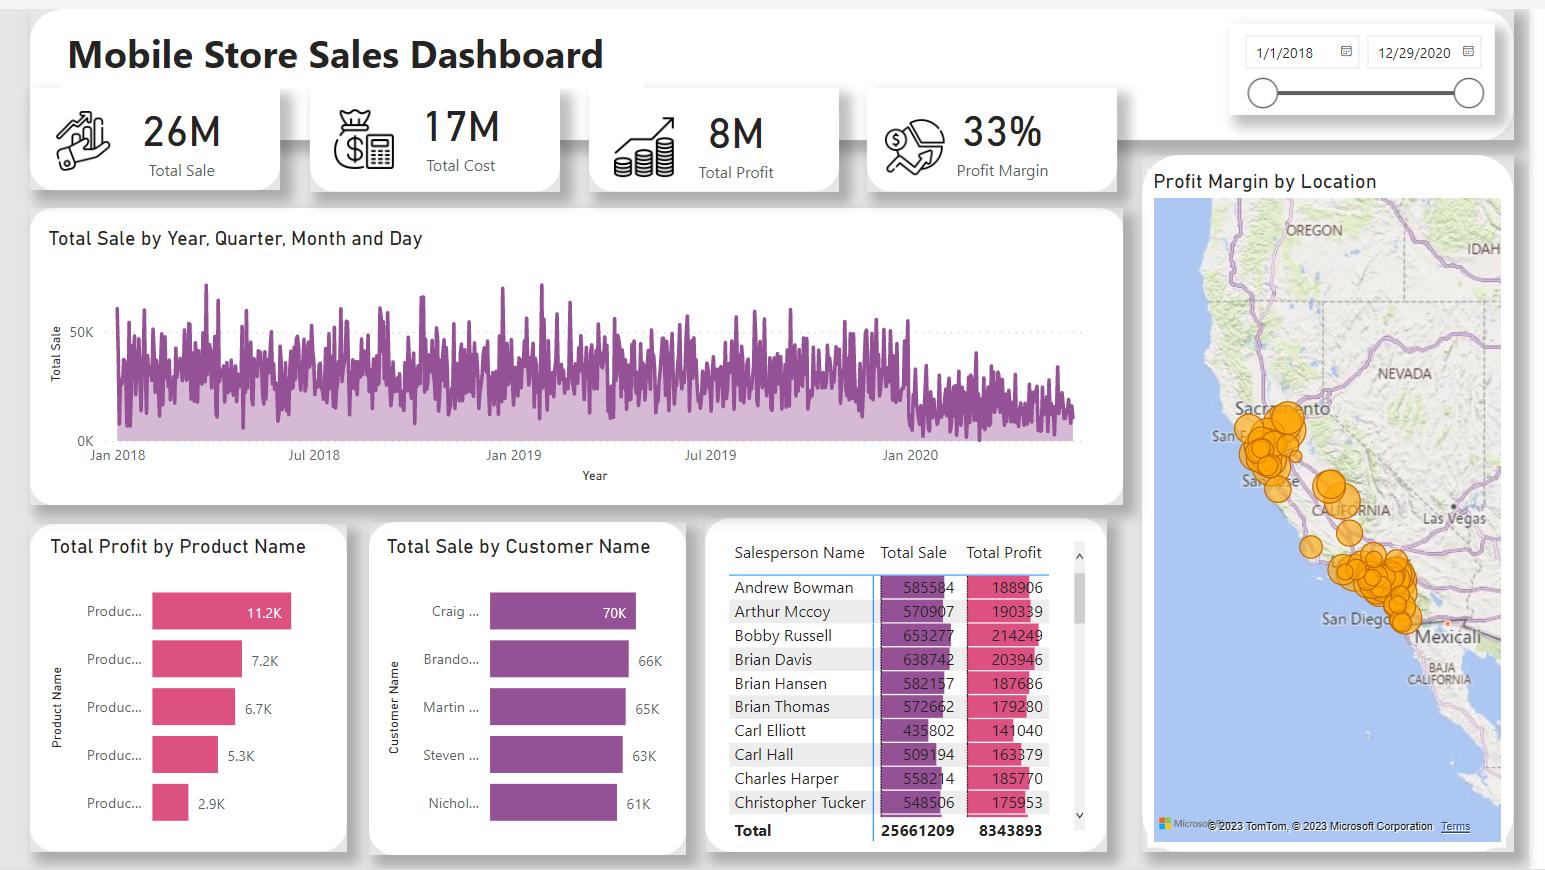Click the Profit Margin by Location title
This screenshot has width=1545, height=870.
(1265, 181)
